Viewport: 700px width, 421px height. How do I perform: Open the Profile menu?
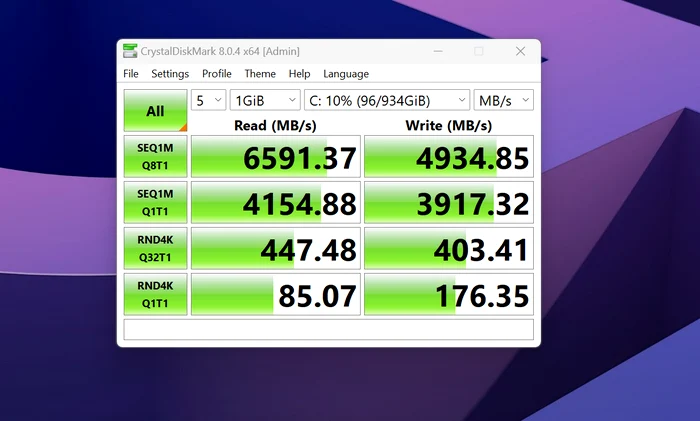tap(217, 74)
